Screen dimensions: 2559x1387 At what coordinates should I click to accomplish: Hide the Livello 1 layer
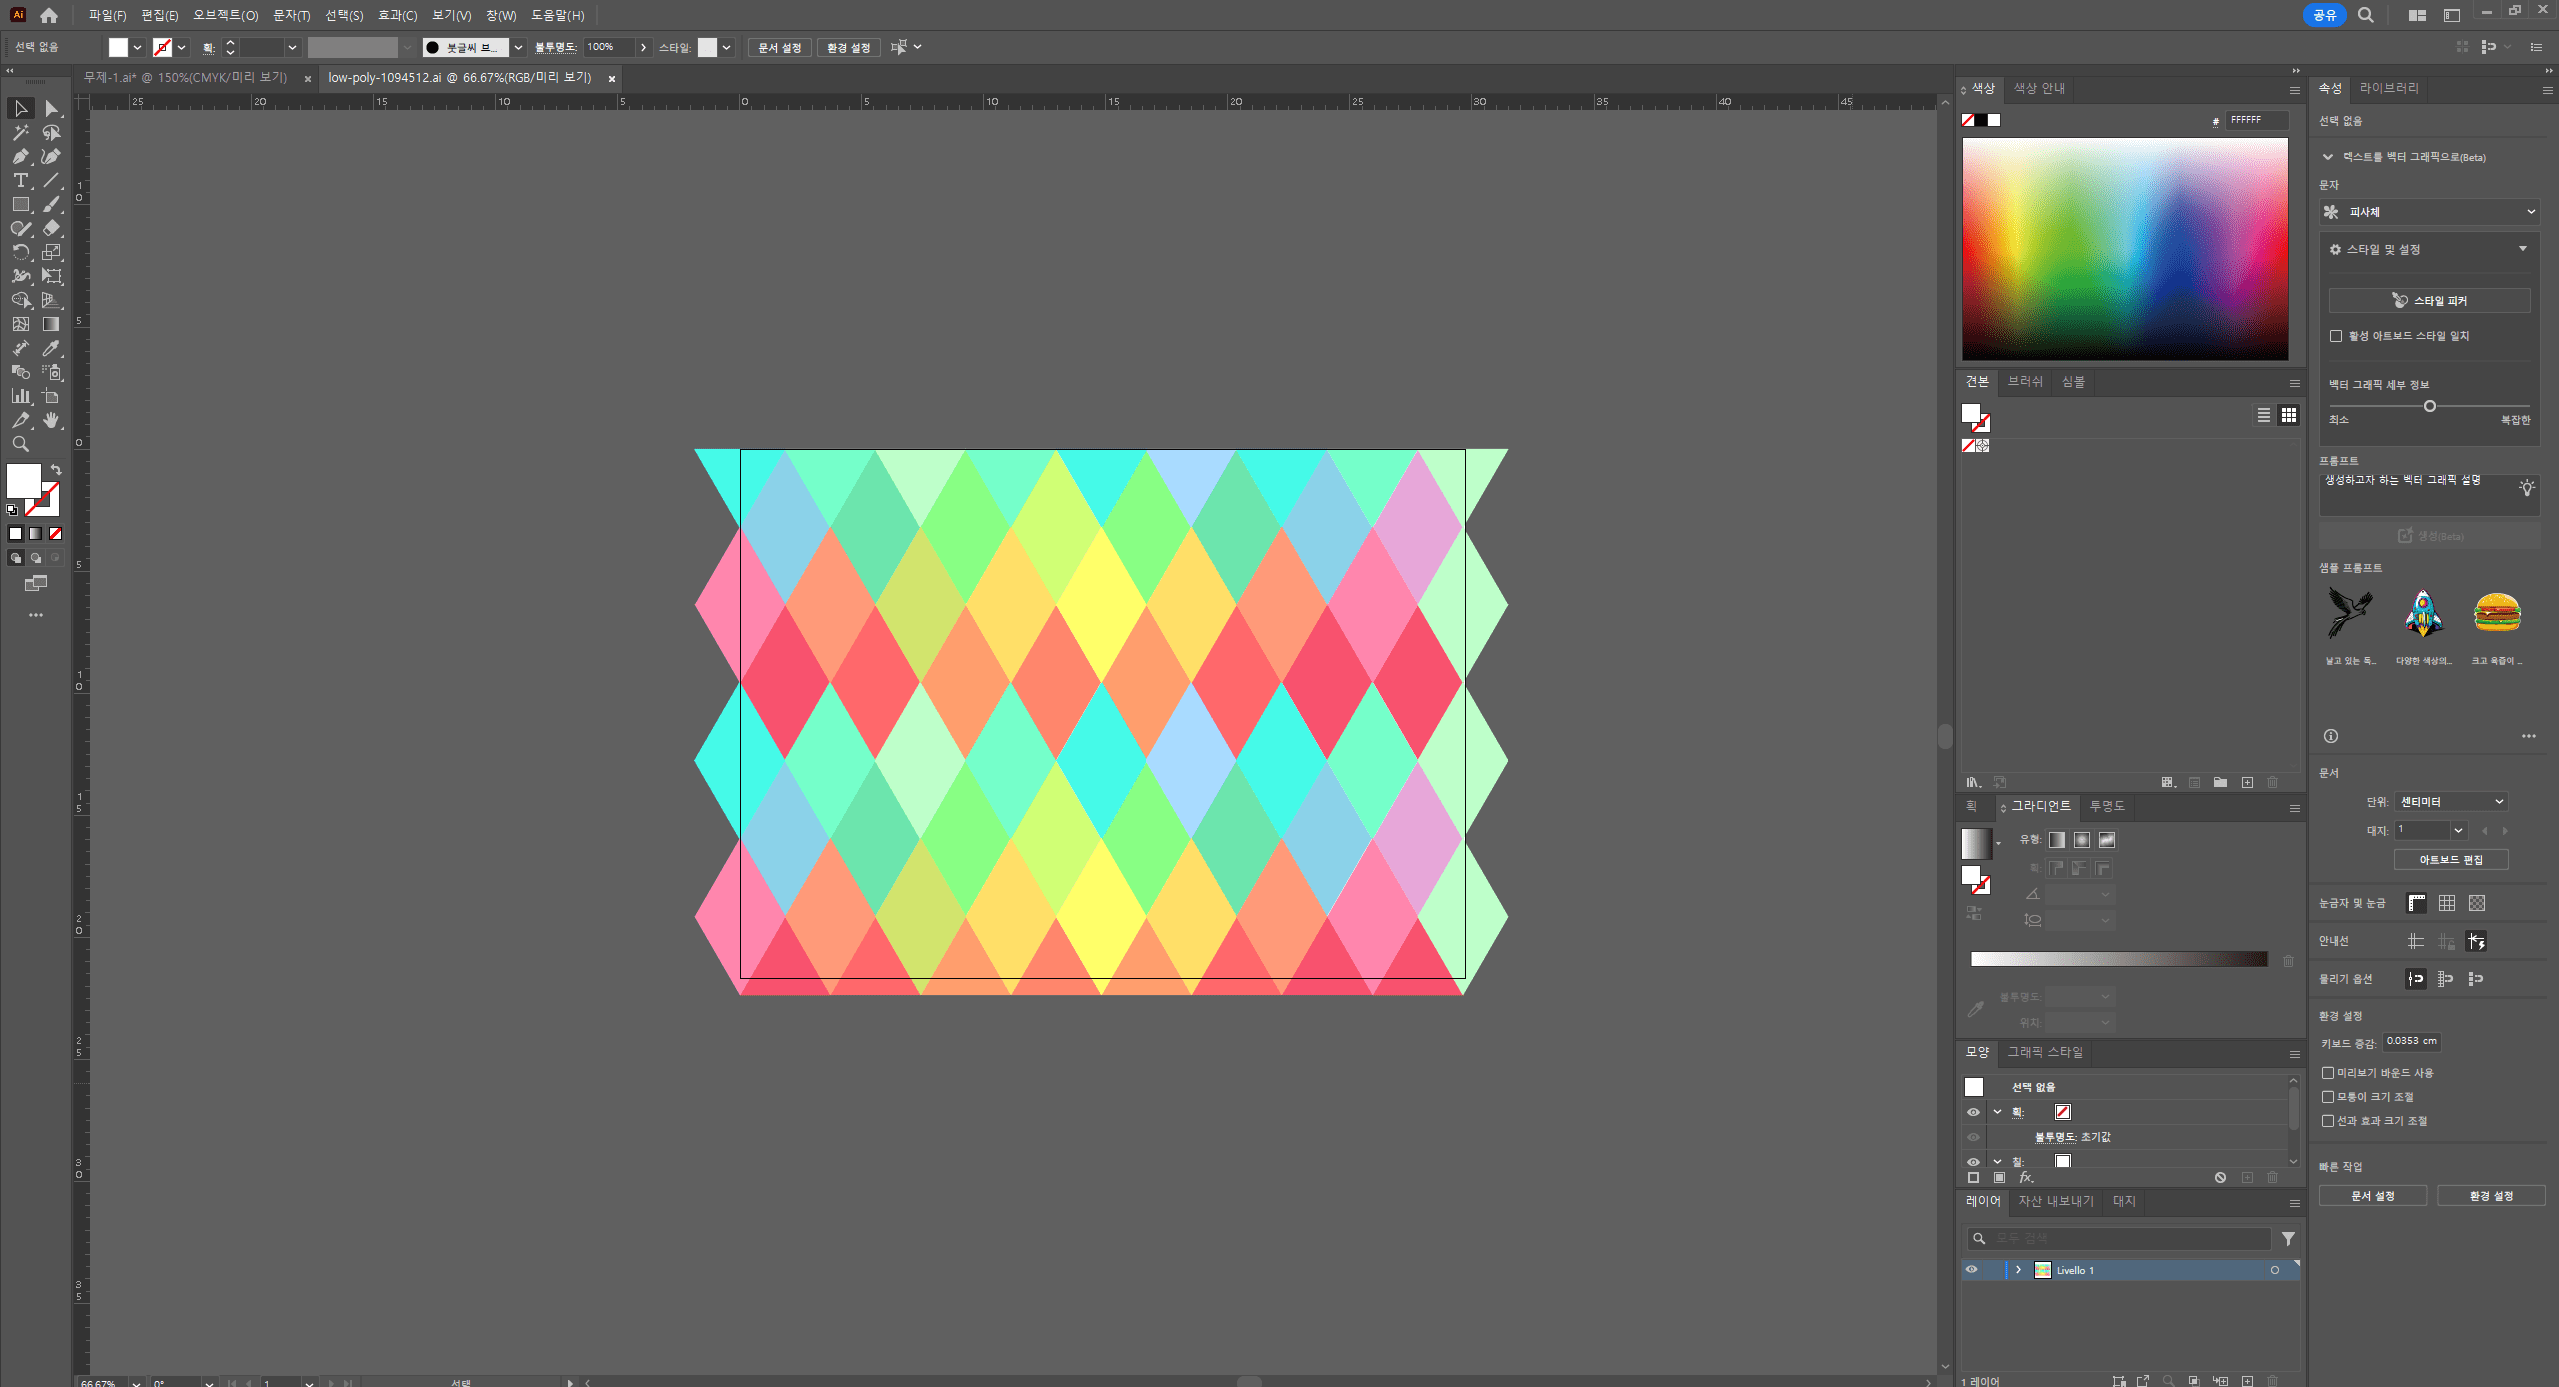point(1972,1270)
